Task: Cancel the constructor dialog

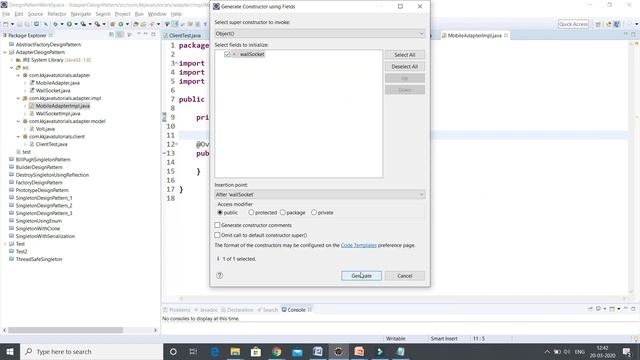Action: 405,276
